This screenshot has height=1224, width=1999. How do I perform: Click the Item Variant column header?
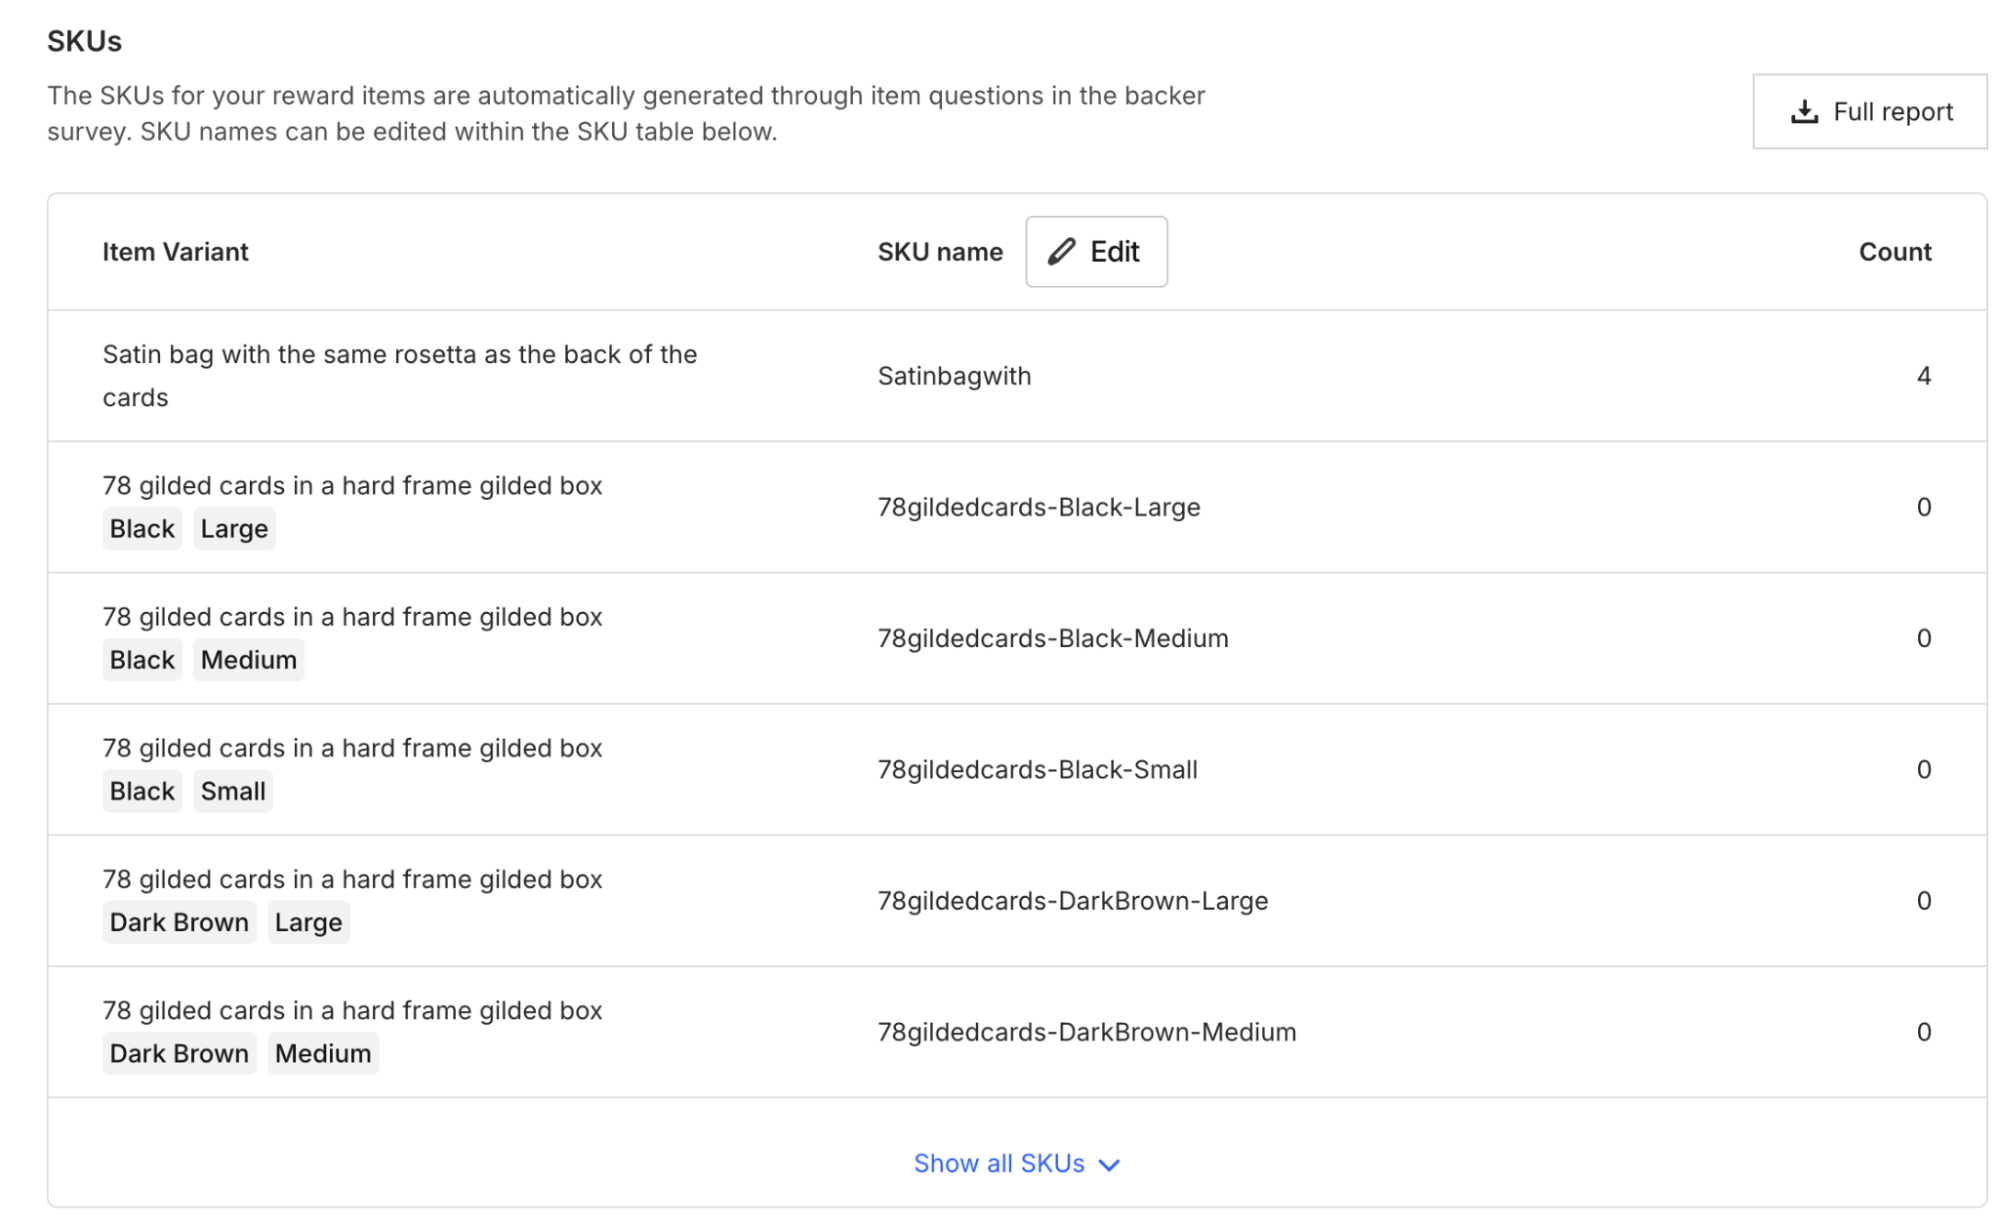(x=175, y=252)
